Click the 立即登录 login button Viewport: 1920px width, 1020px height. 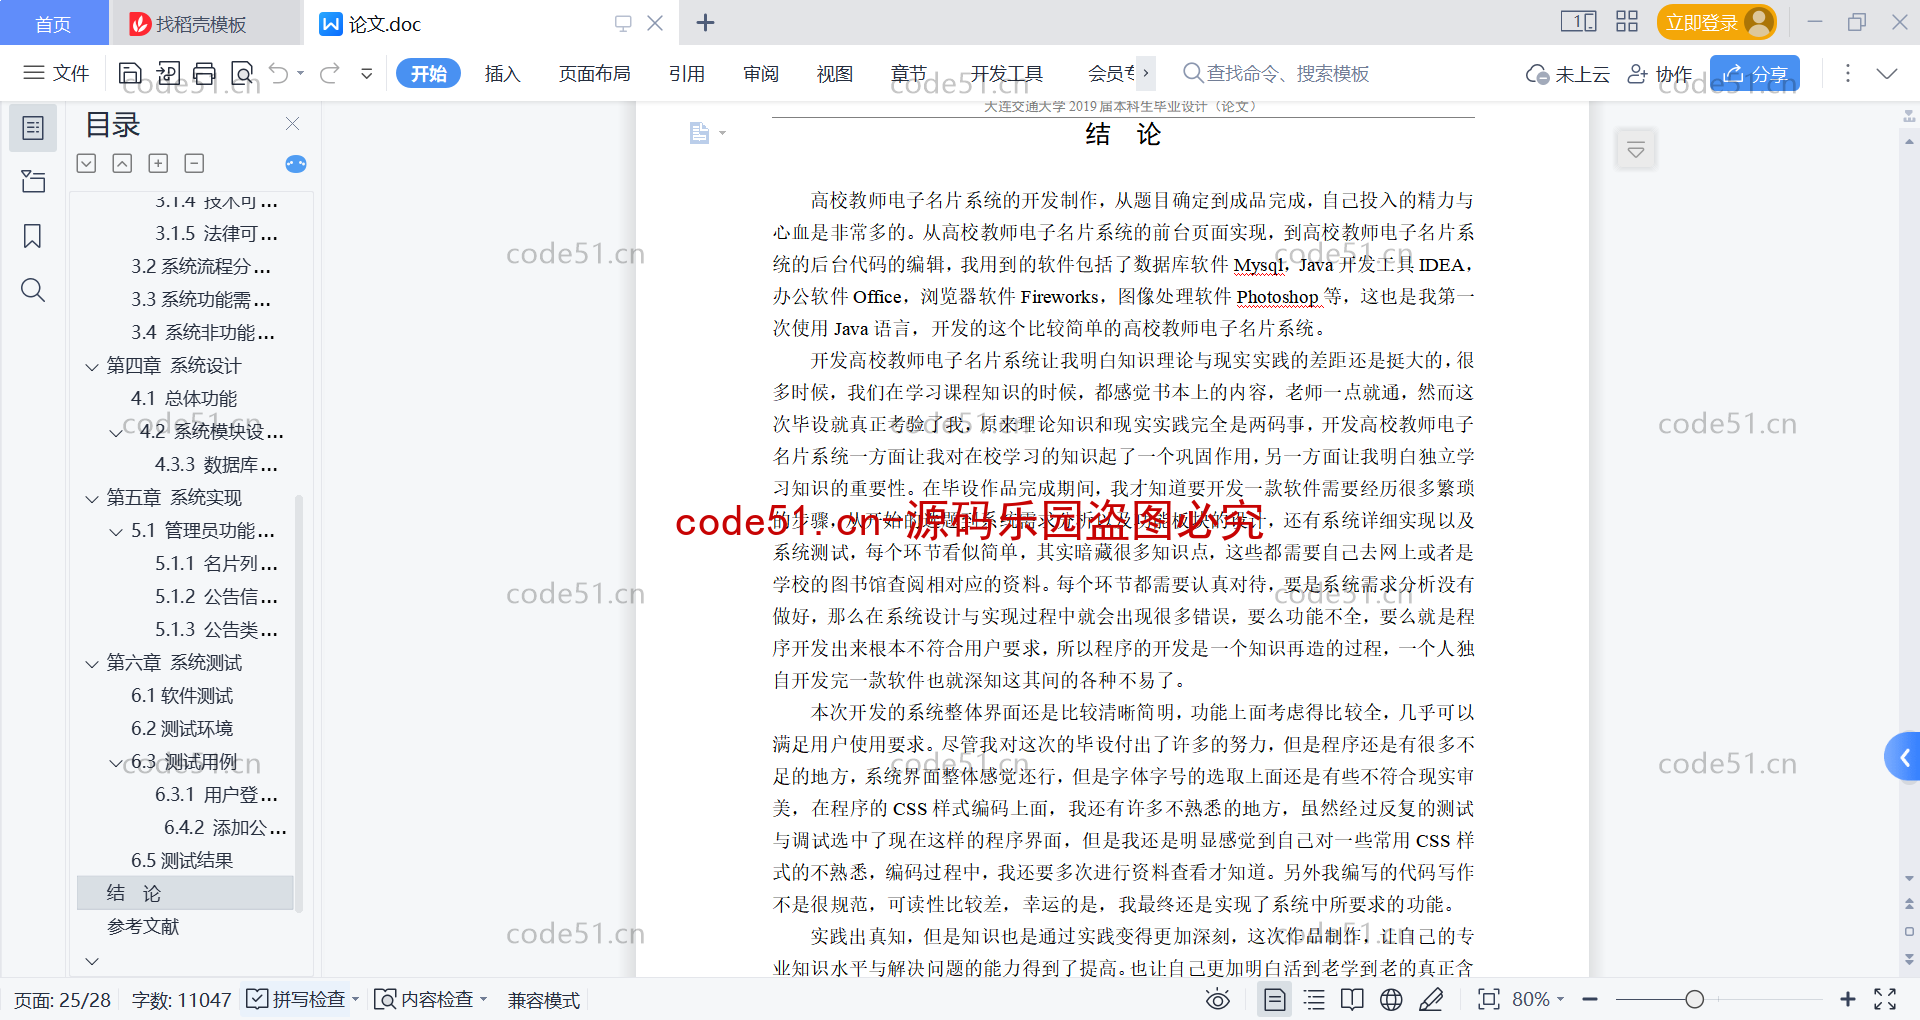coord(1716,22)
